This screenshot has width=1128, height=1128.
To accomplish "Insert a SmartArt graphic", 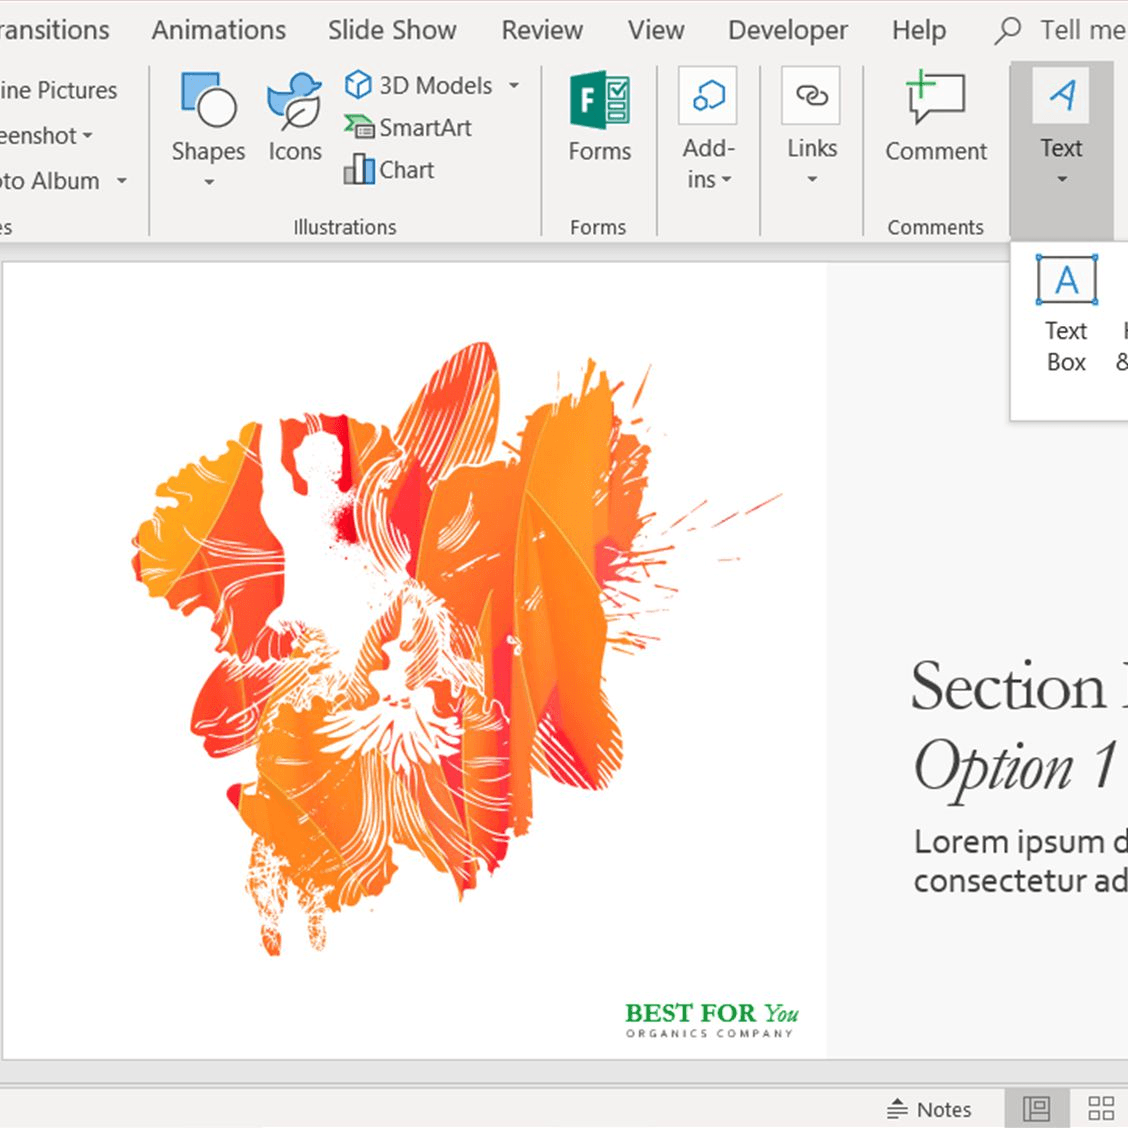I will (409, 127).
